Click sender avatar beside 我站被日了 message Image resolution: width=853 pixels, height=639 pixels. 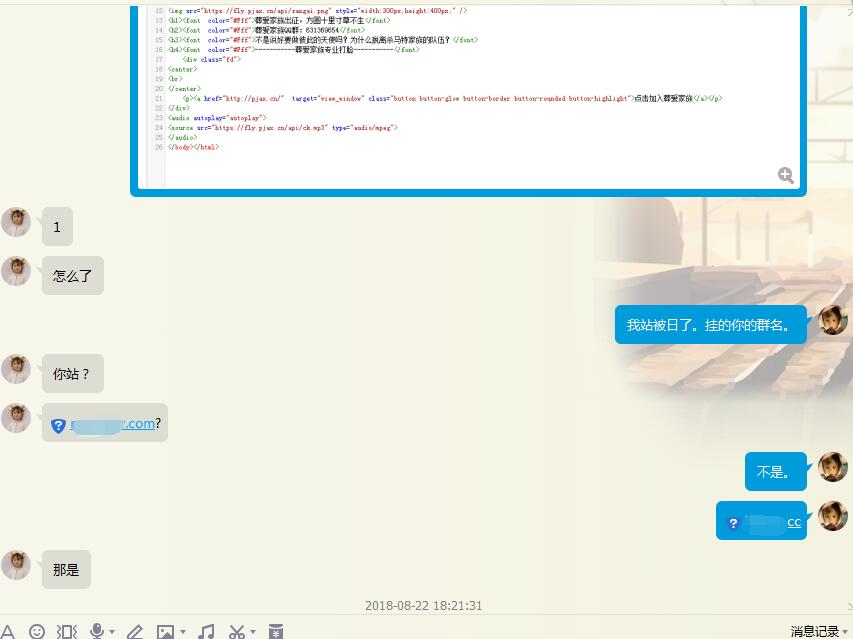[x=832, y=320]
